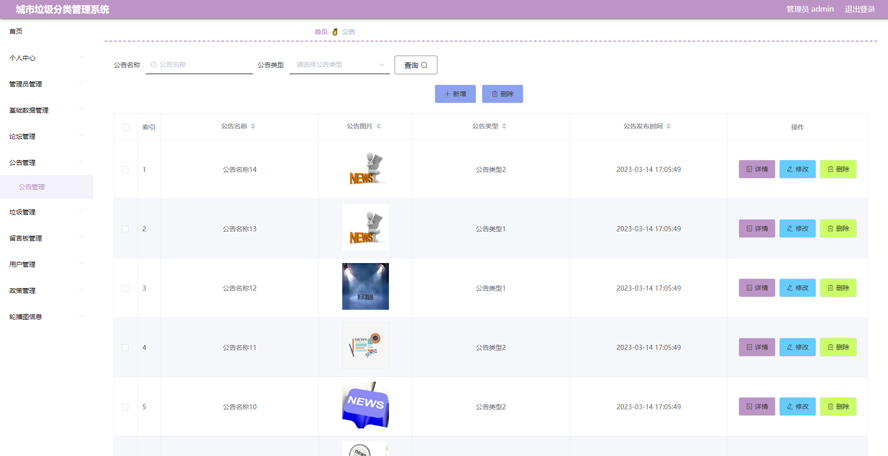
Task: Click 修改 for 公告名称11
Action: tap(797, 347)
